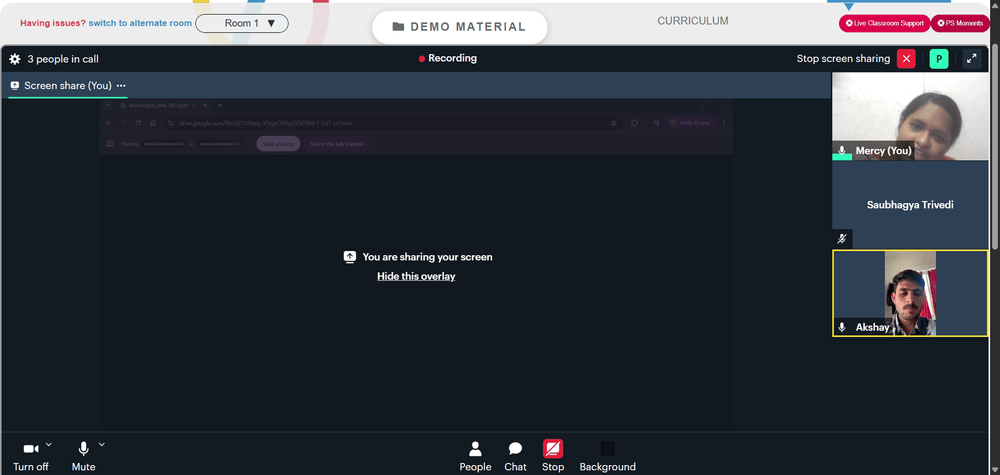Click the red stop screen sharing X

(906, 59)
